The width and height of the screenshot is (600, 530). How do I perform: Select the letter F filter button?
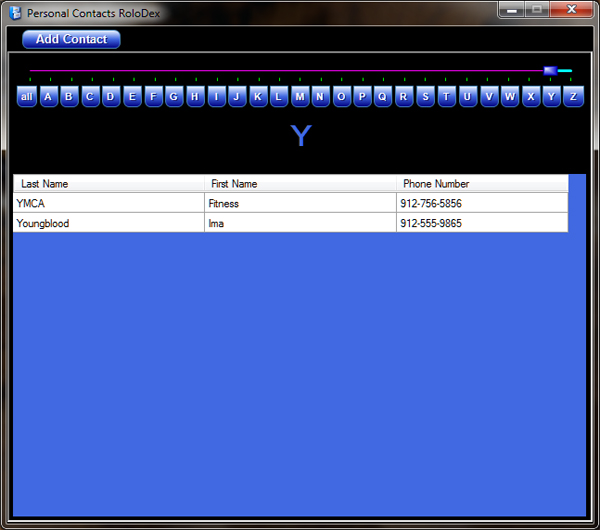(x=153, y=96)
